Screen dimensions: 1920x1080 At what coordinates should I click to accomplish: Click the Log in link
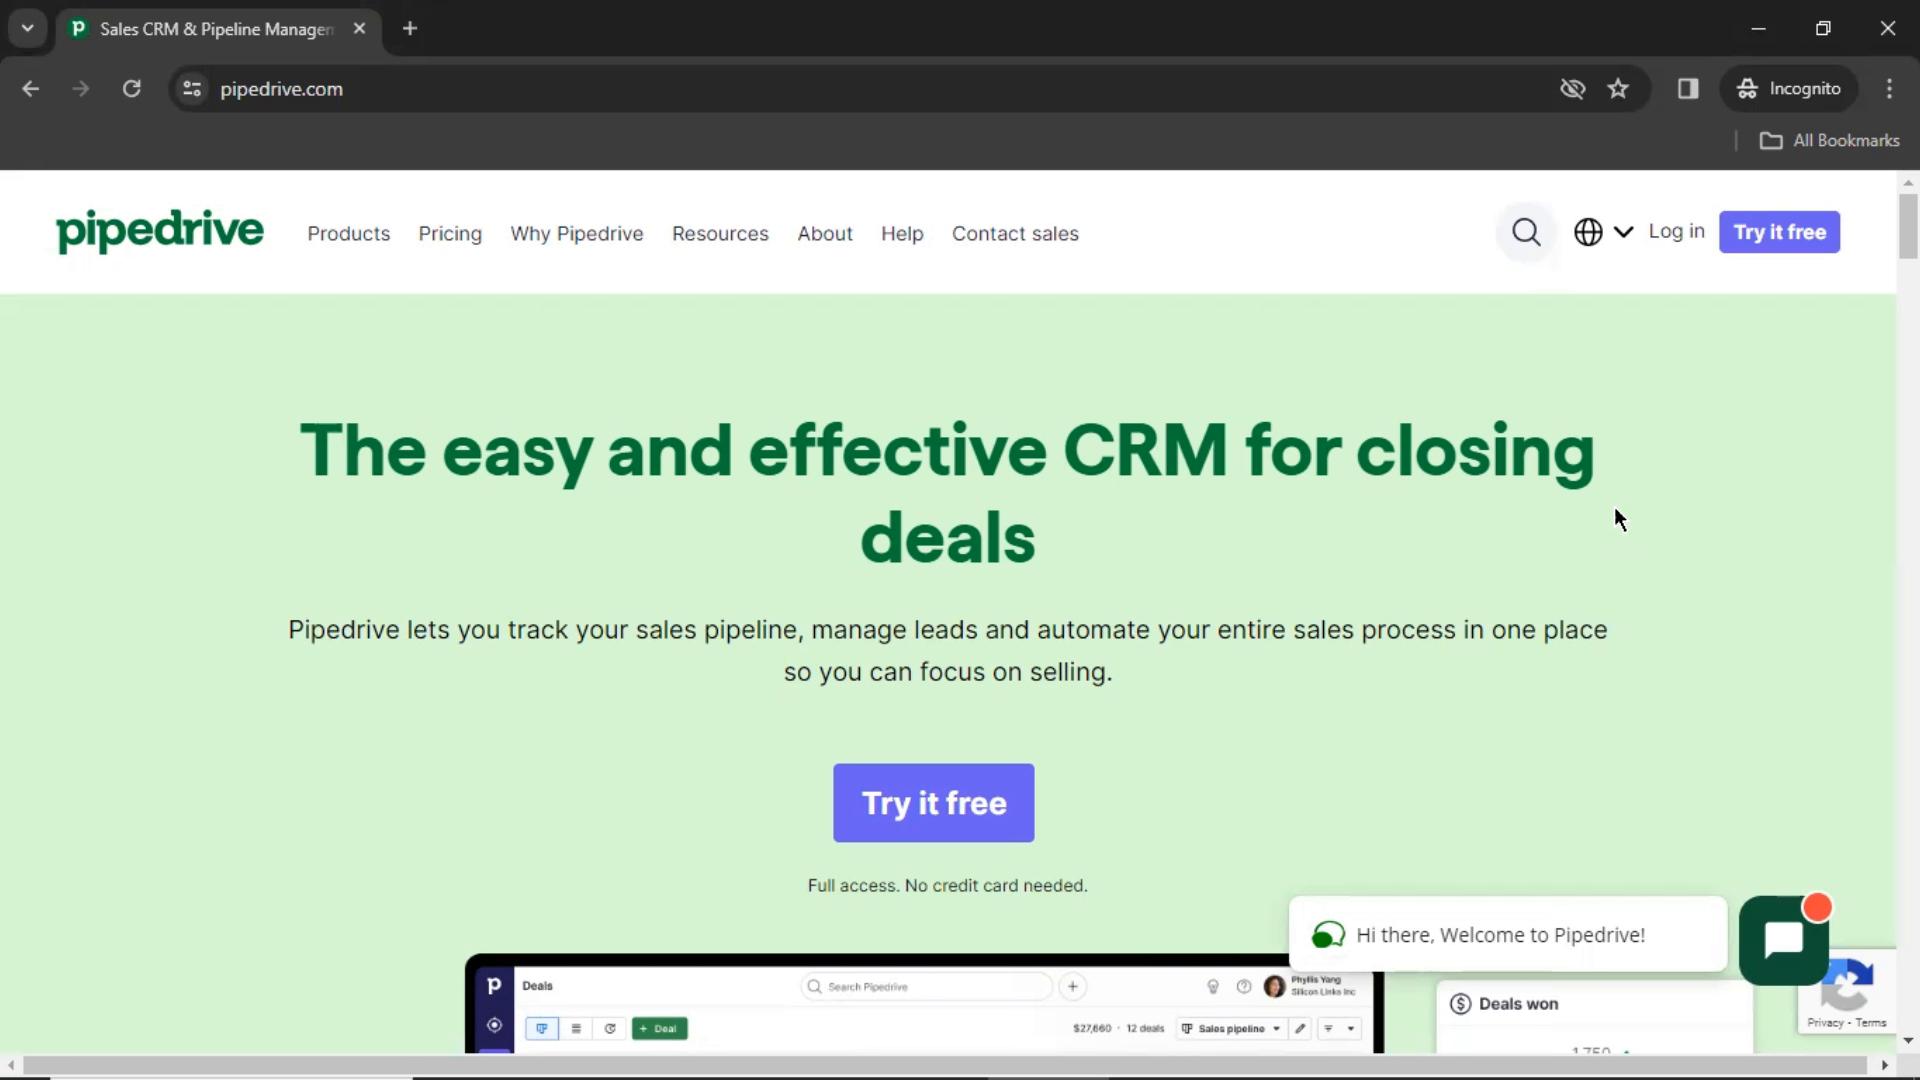1677,232
